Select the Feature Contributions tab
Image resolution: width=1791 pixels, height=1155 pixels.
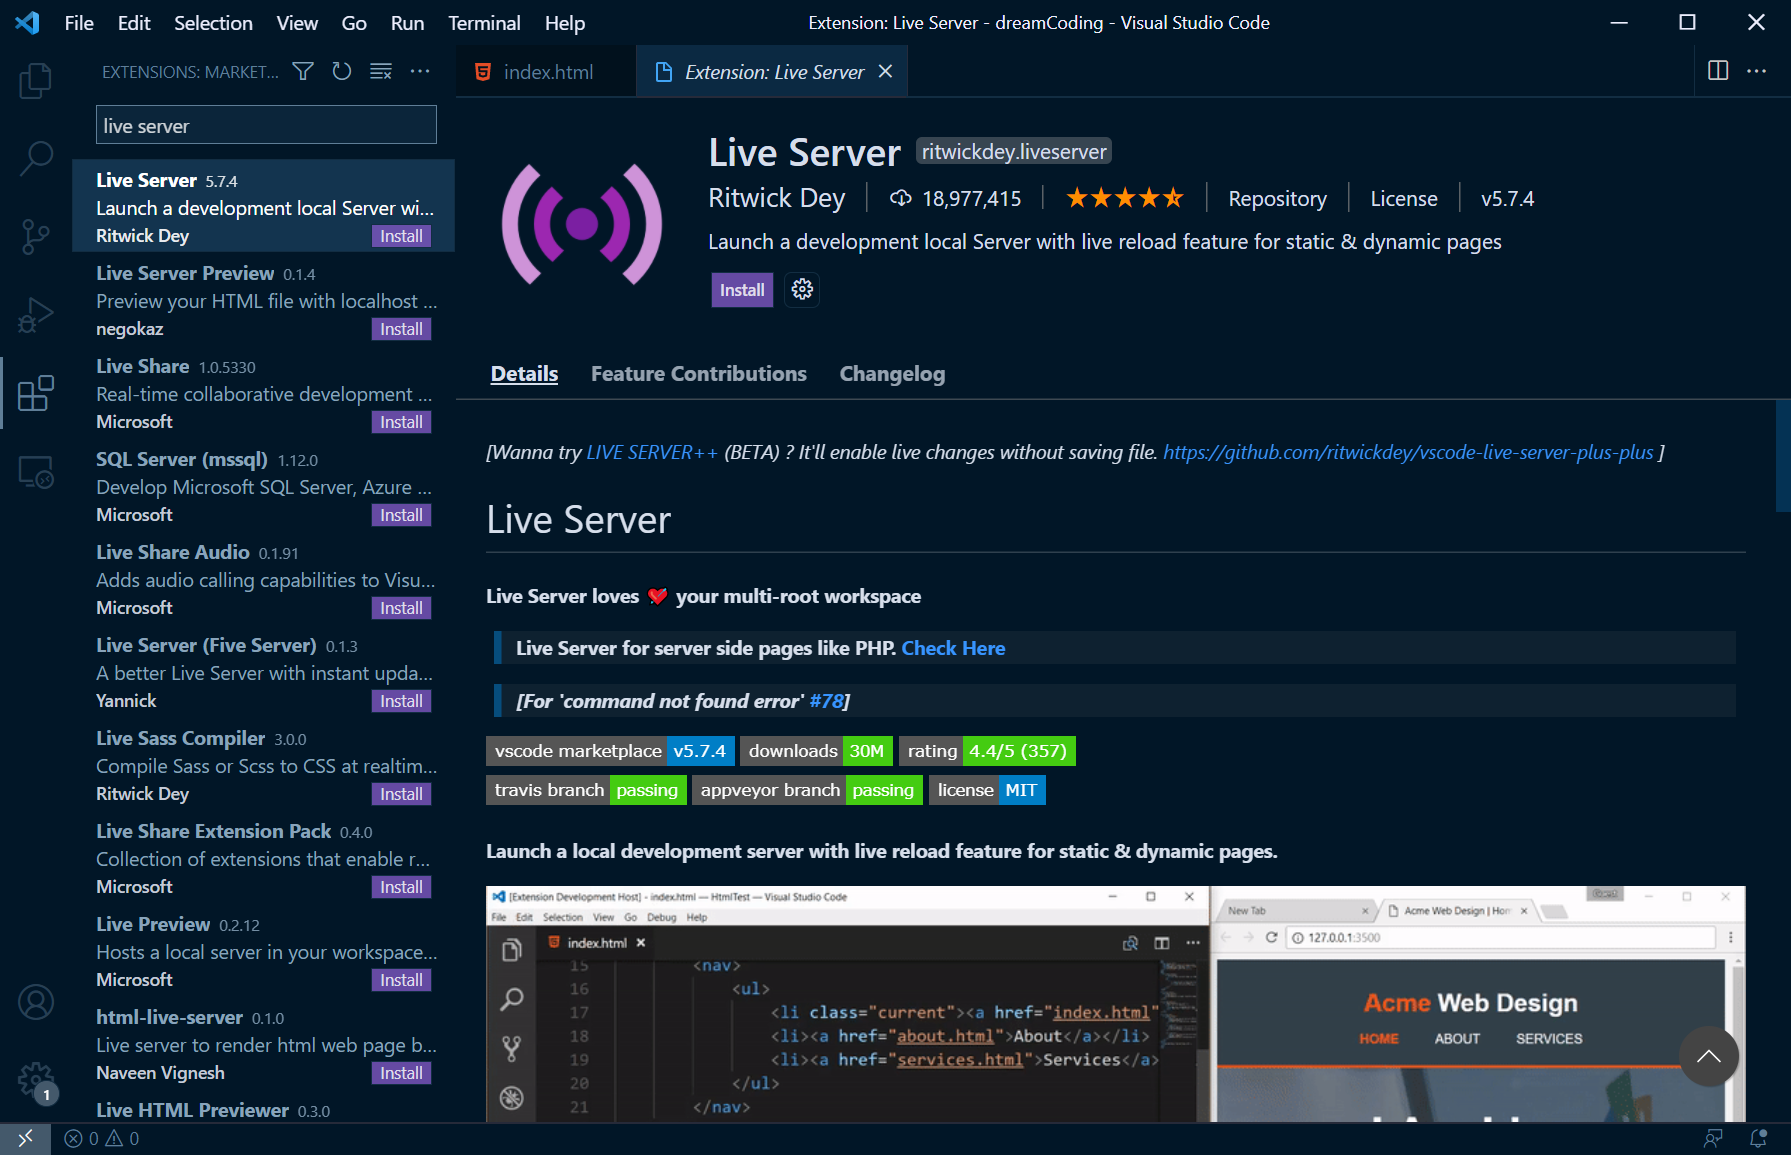coord(698,373)
